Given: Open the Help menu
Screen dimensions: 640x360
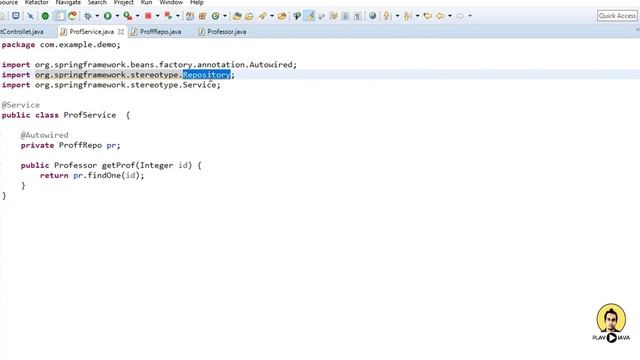Looking at the screenshot, I should click(197, 2).
